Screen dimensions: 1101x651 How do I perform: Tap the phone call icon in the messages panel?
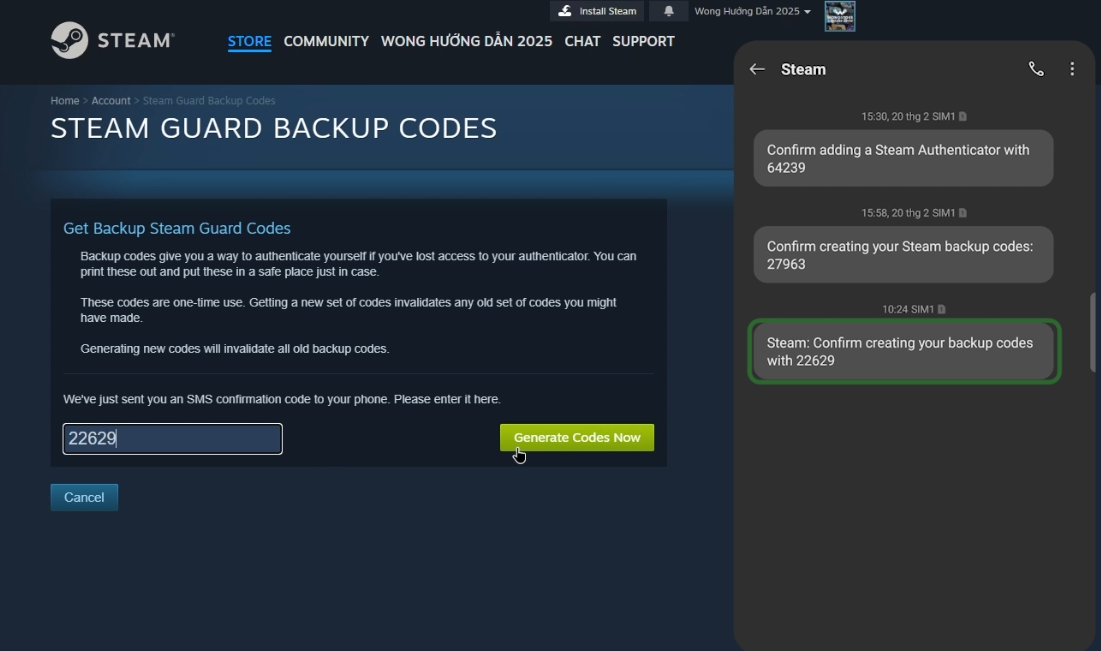point(1036,69)
